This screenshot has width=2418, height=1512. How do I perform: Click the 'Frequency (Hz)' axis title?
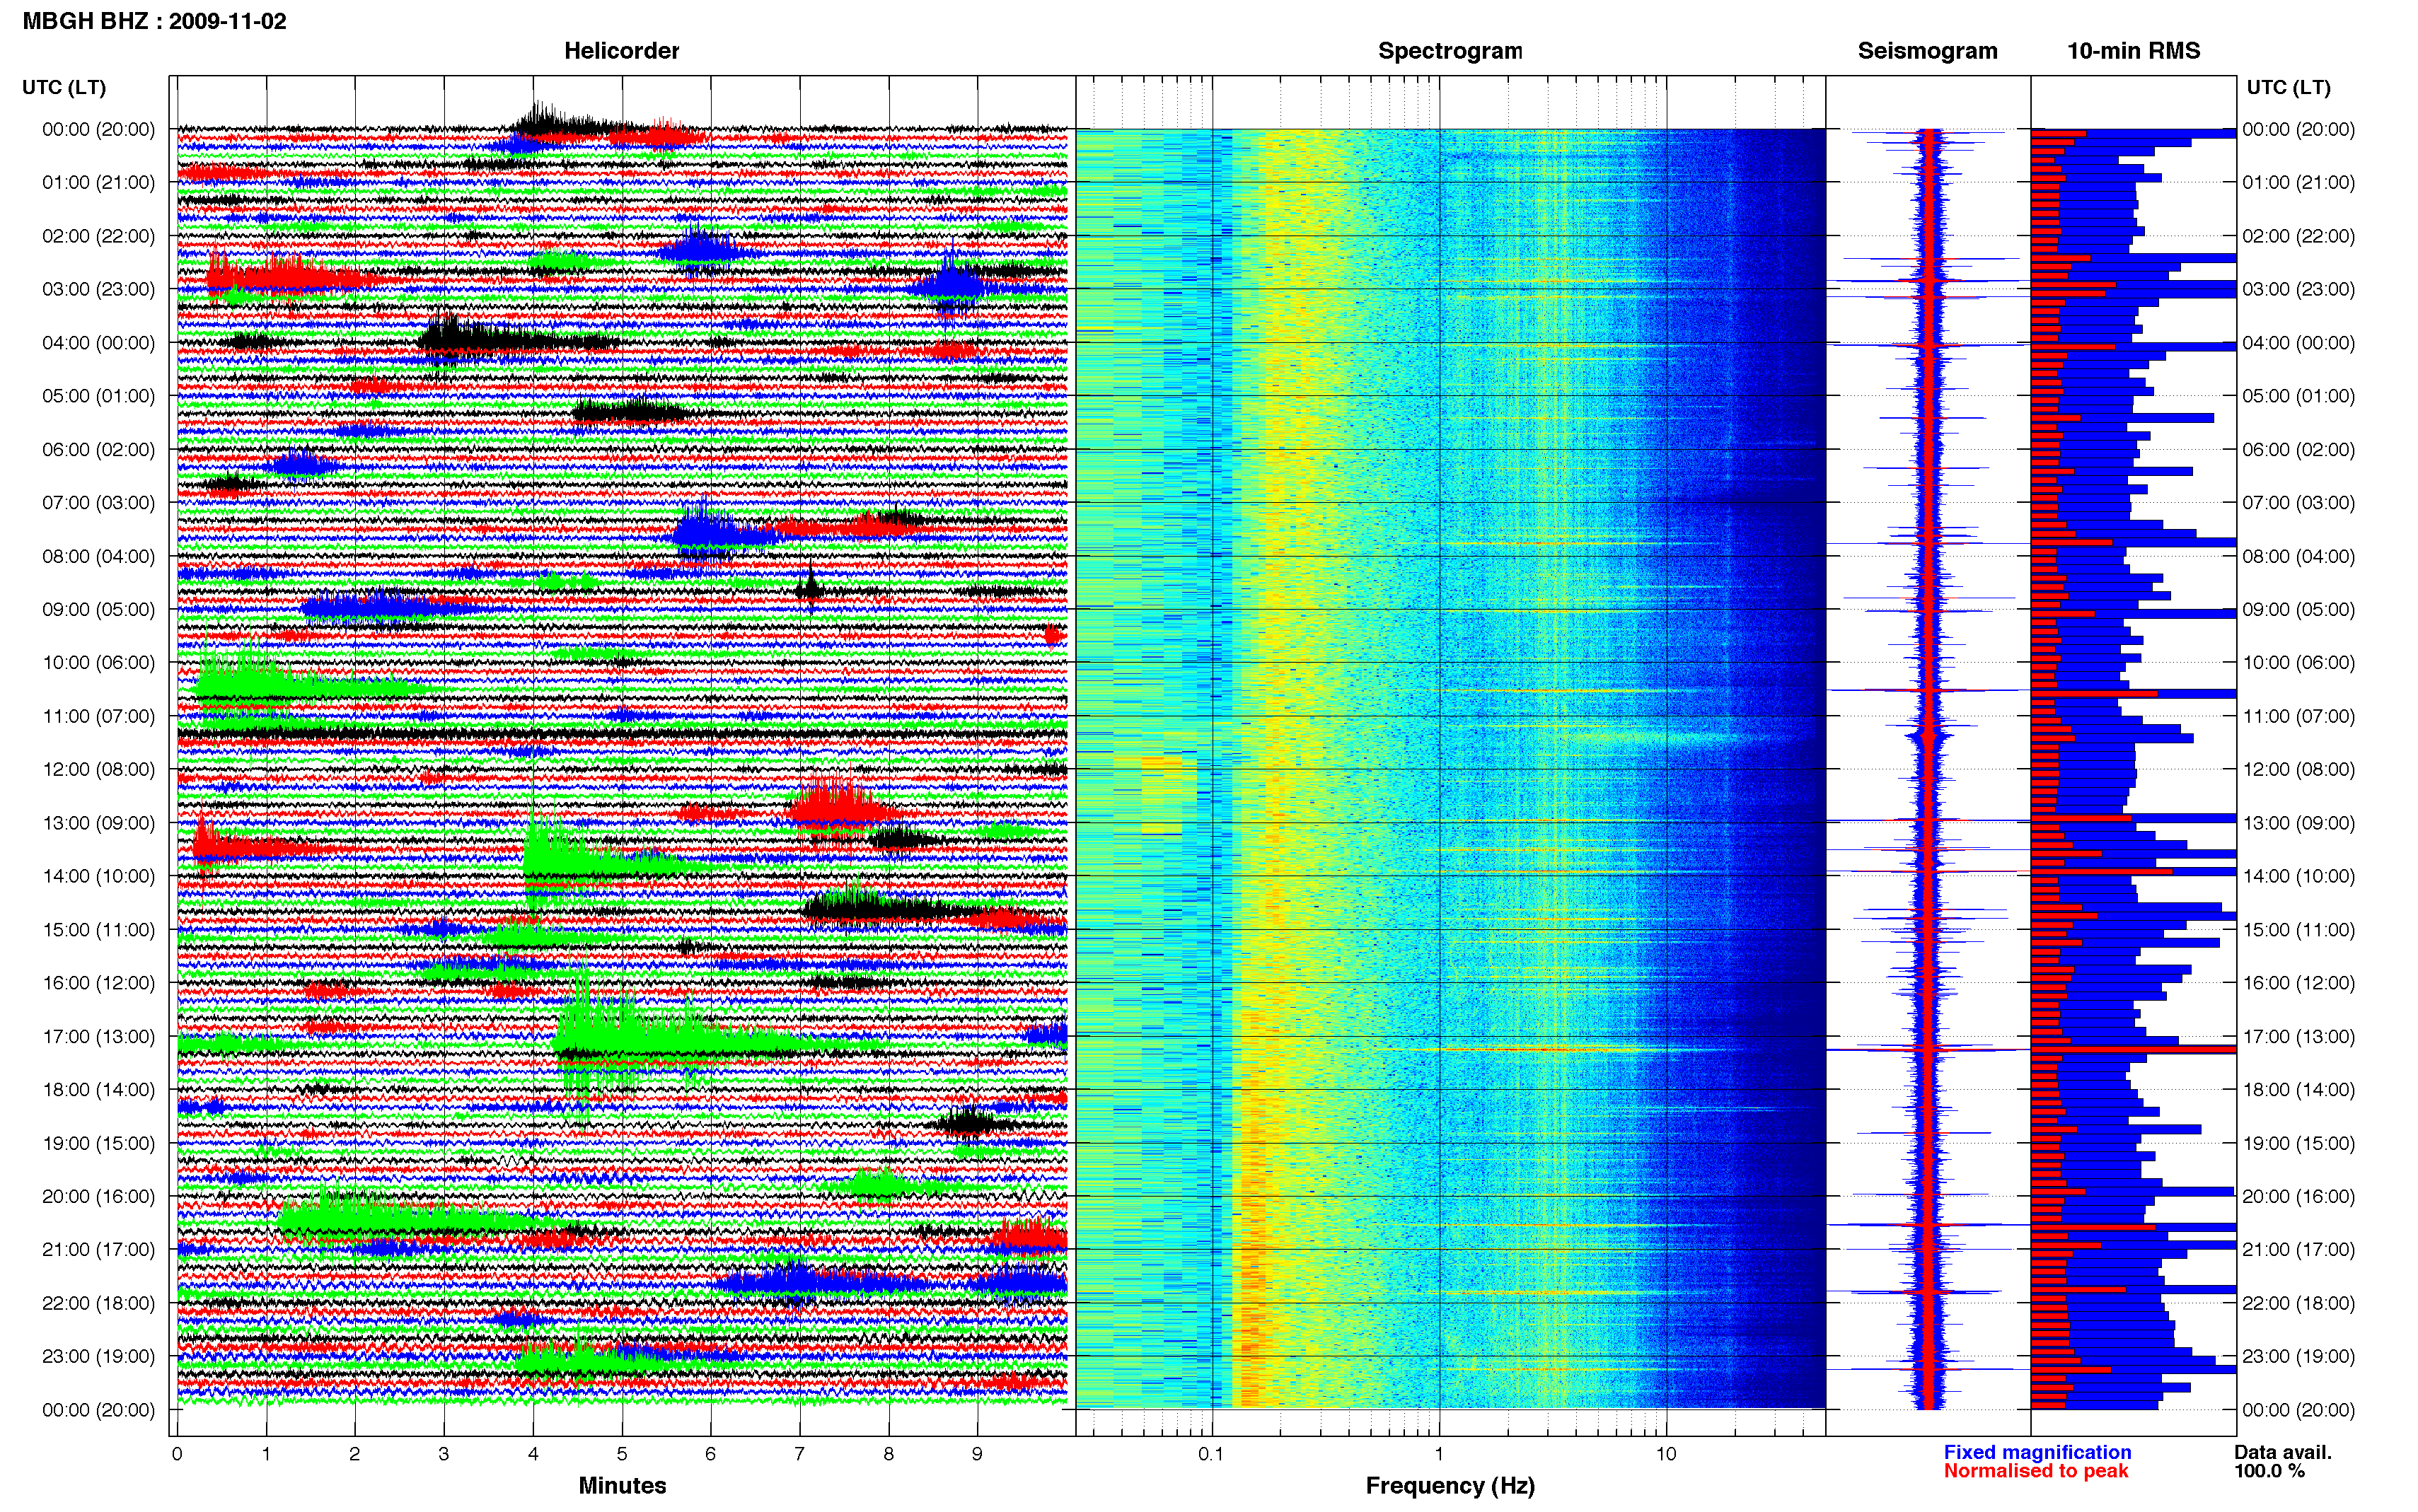1450,1486
